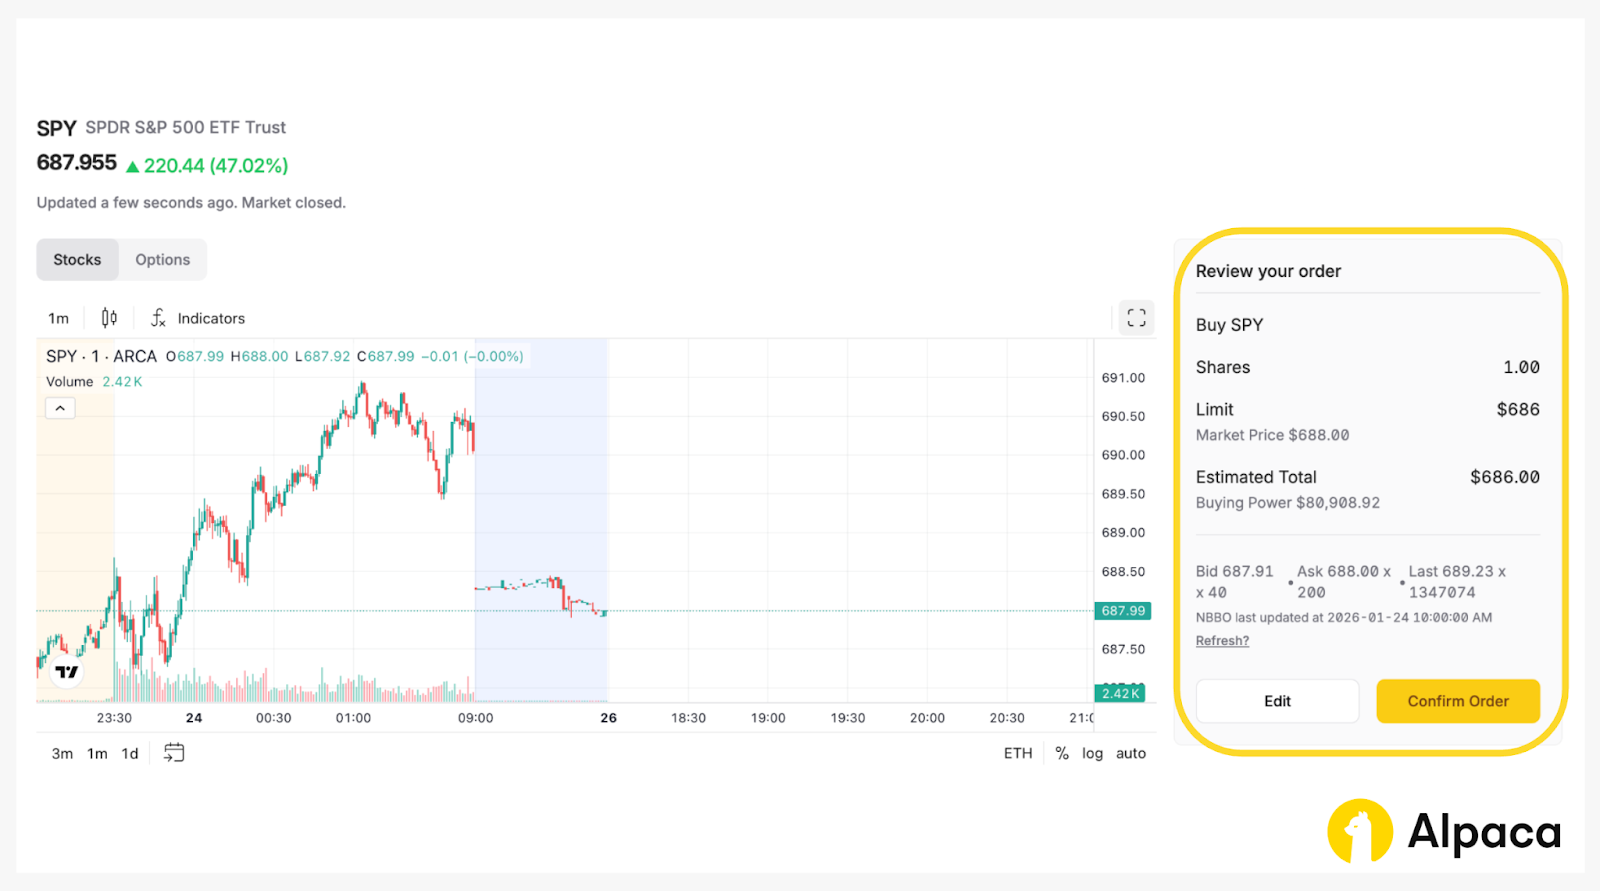This screenshot has height=891, width=1600.
Task: Switch to the Options tab
Action: pyautogui.click(x=162, y=260)
